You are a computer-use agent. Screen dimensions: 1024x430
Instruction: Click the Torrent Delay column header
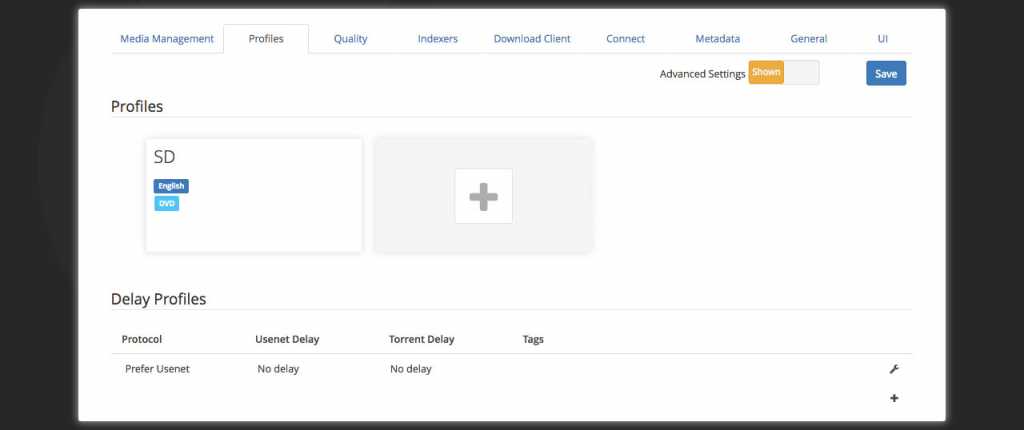coord(421,339)
